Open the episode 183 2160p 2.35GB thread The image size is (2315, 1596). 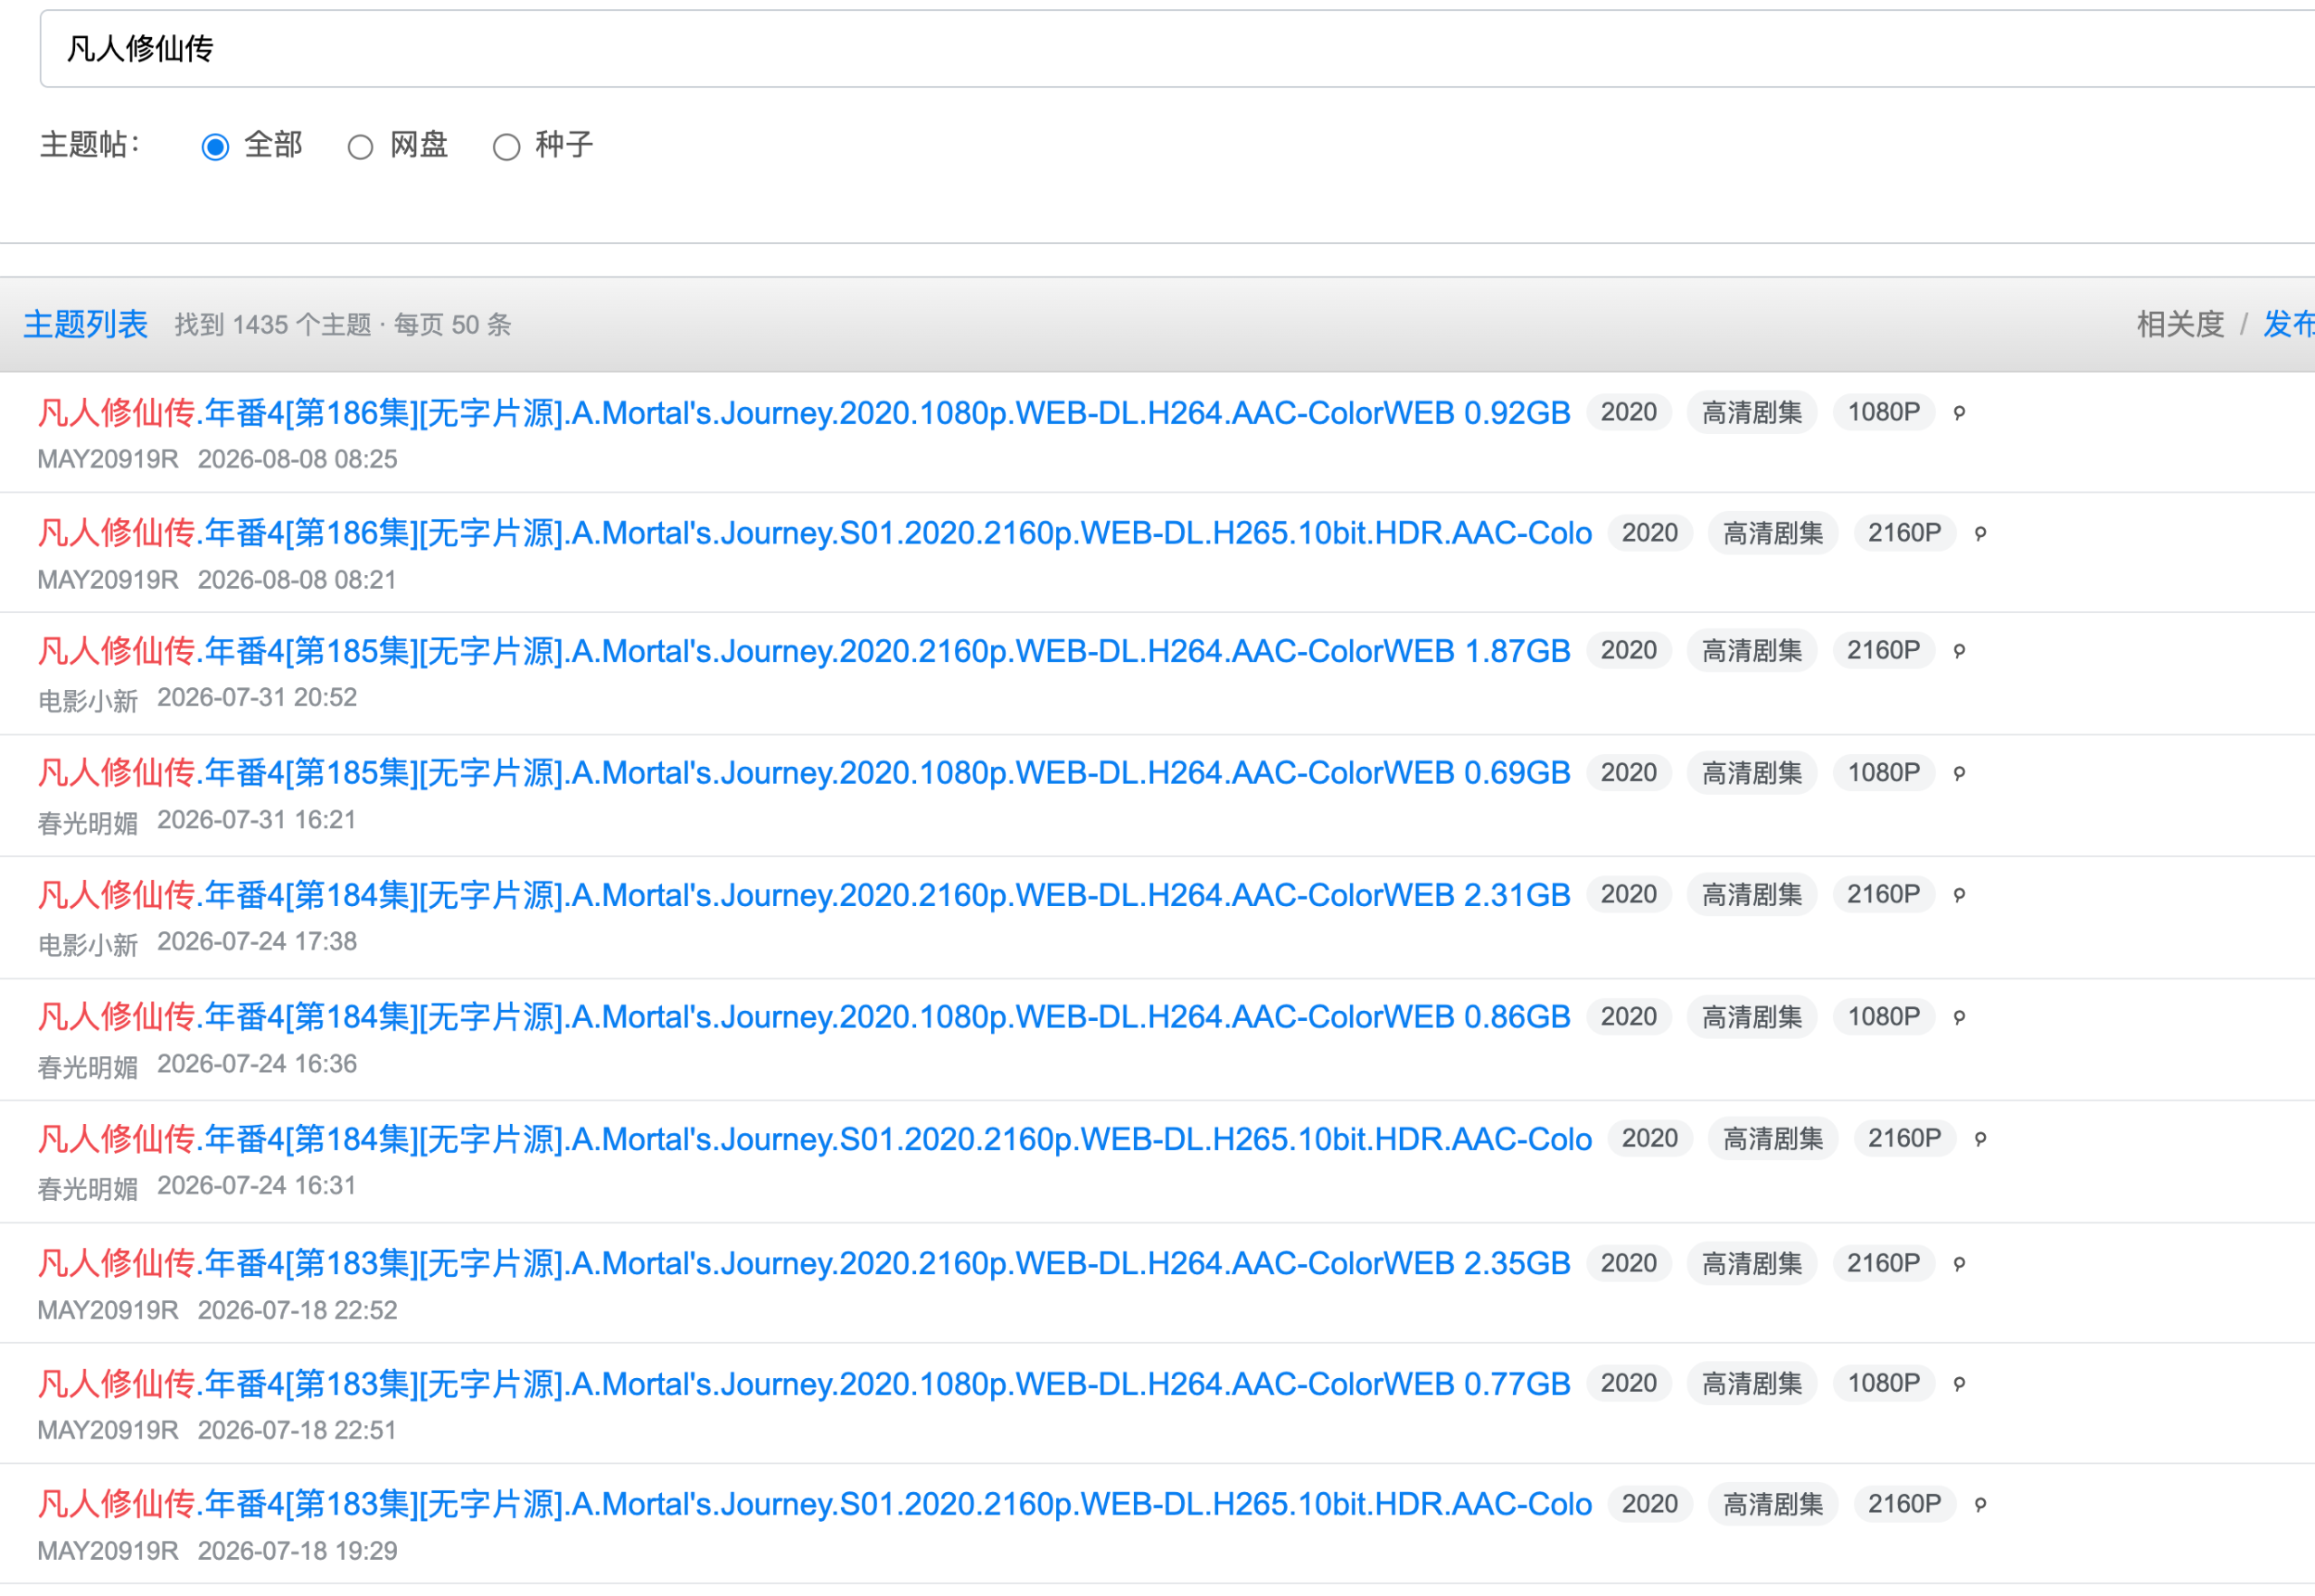(804, 1264)
